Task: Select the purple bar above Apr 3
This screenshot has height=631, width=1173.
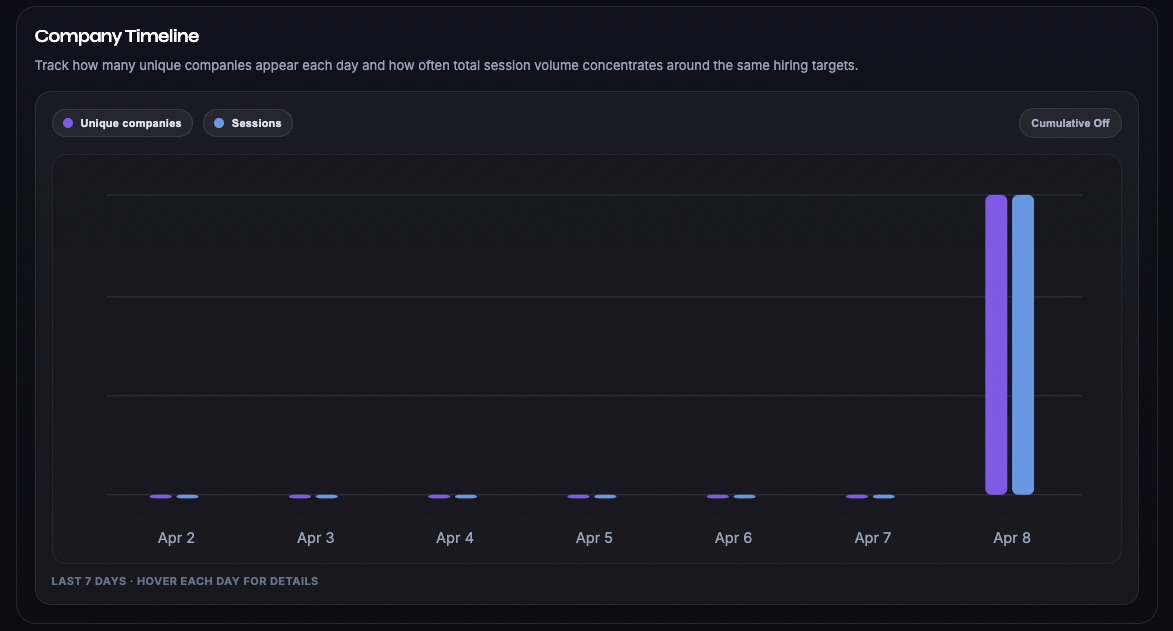Action: click(302, 495)
